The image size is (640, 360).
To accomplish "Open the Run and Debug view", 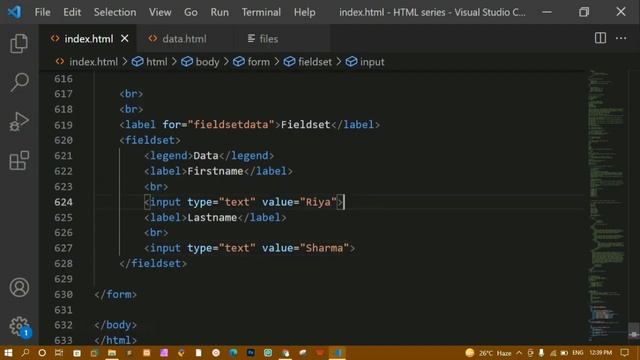I will pyautogui.click(x=19, y=122).
